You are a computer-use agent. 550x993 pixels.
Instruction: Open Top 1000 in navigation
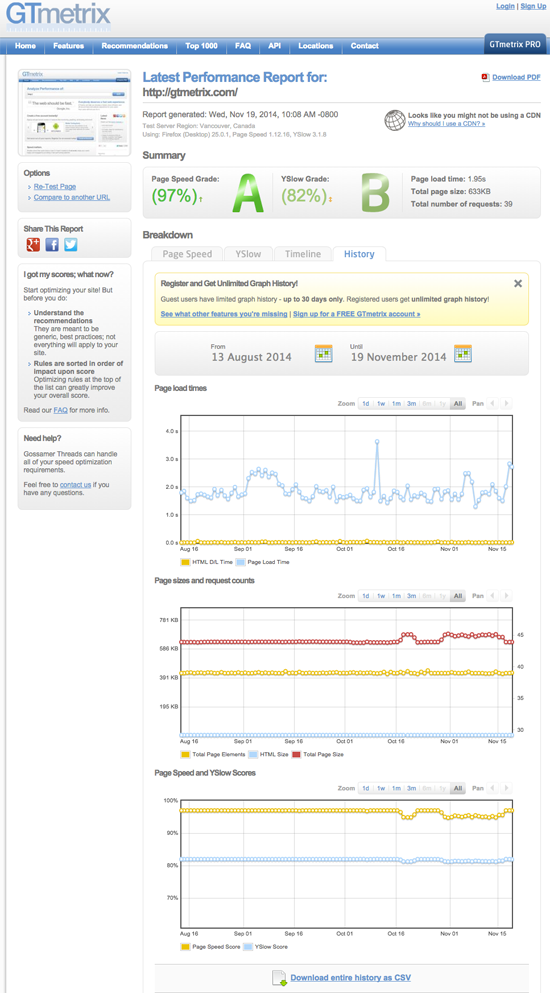[201, 46]
